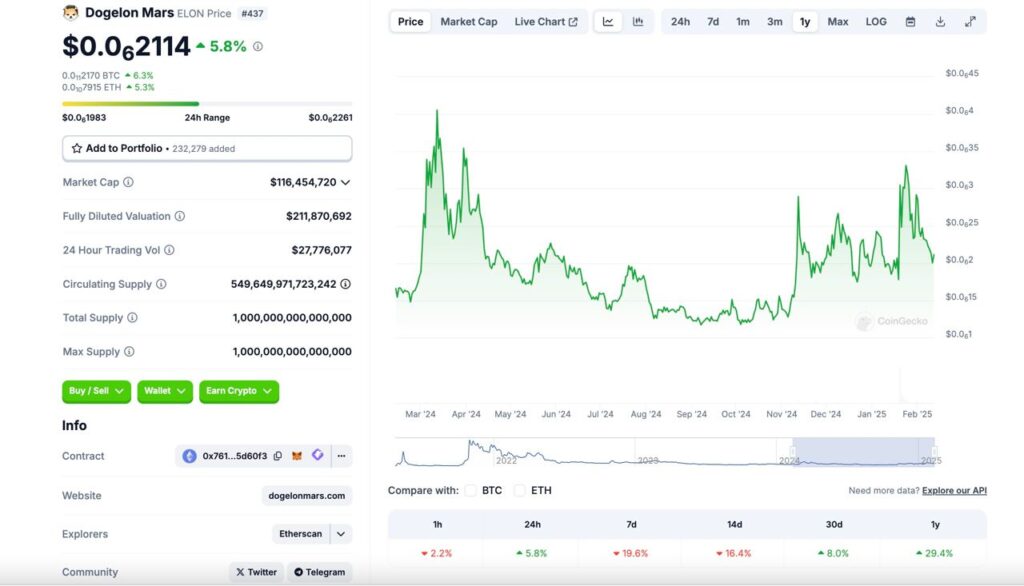Open dogelonmars.com website link

[307, 496]
